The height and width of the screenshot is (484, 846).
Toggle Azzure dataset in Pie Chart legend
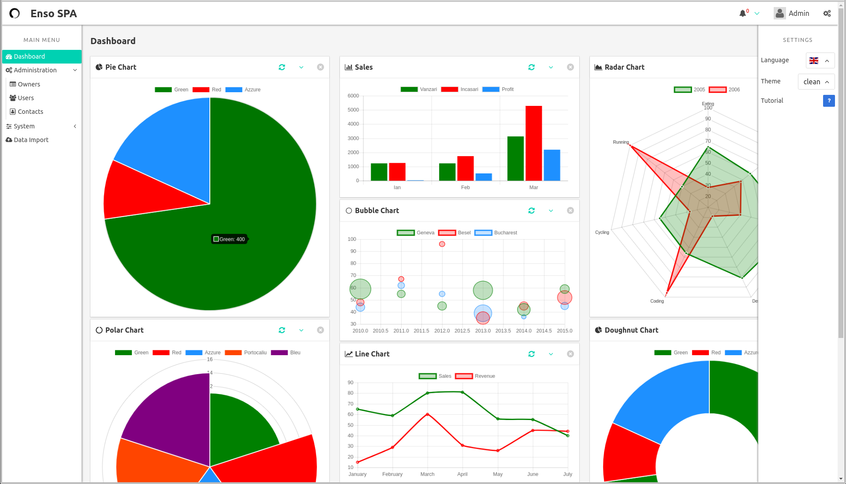tap(243, 90)
